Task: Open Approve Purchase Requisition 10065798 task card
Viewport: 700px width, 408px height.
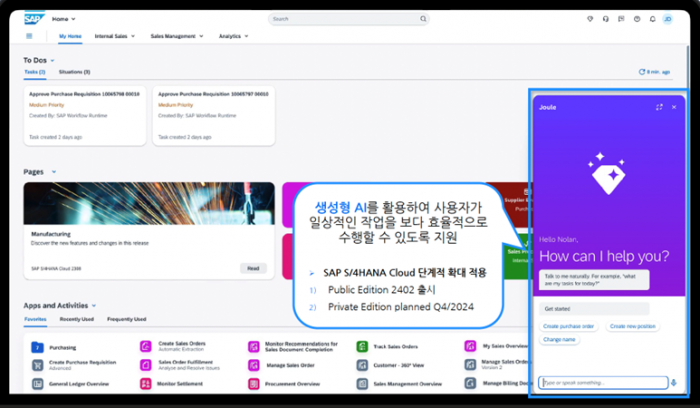Action: click(x=85, y=116)
